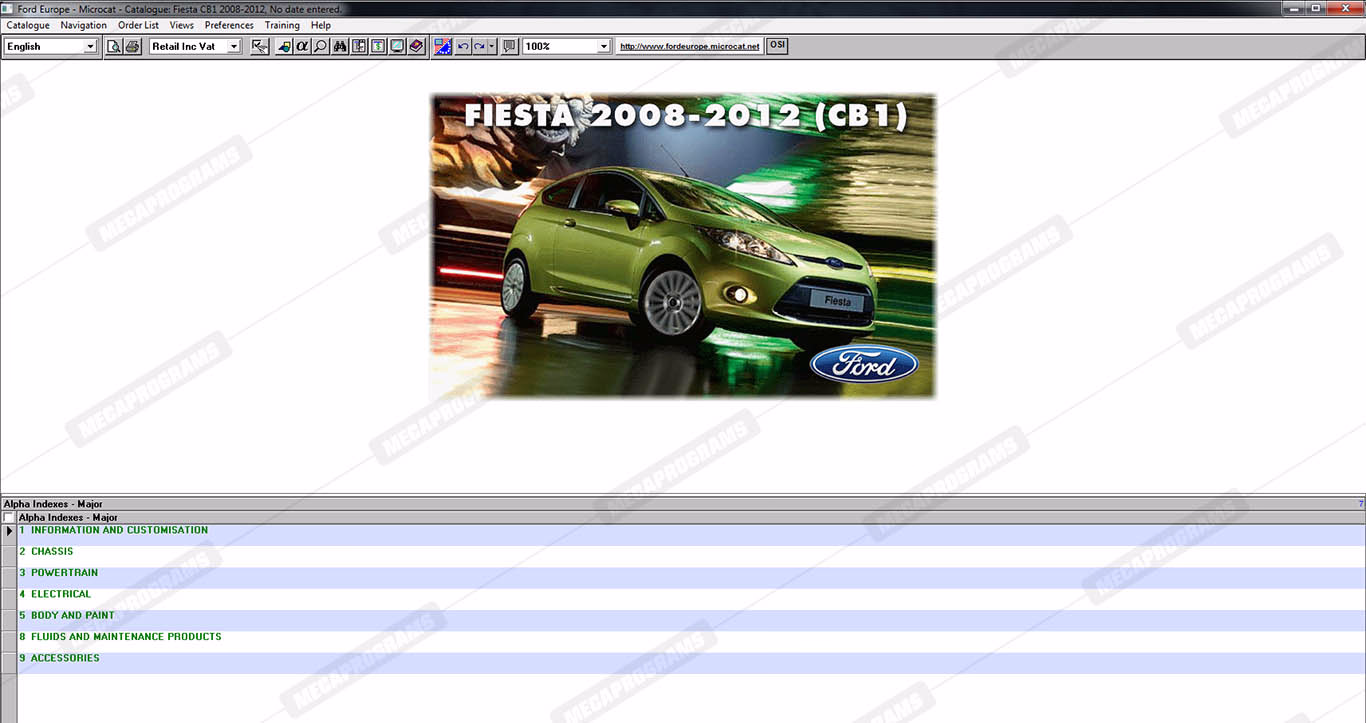Click the alpha symbol index icon
The image size is (1366, 723).
[302, 46]
